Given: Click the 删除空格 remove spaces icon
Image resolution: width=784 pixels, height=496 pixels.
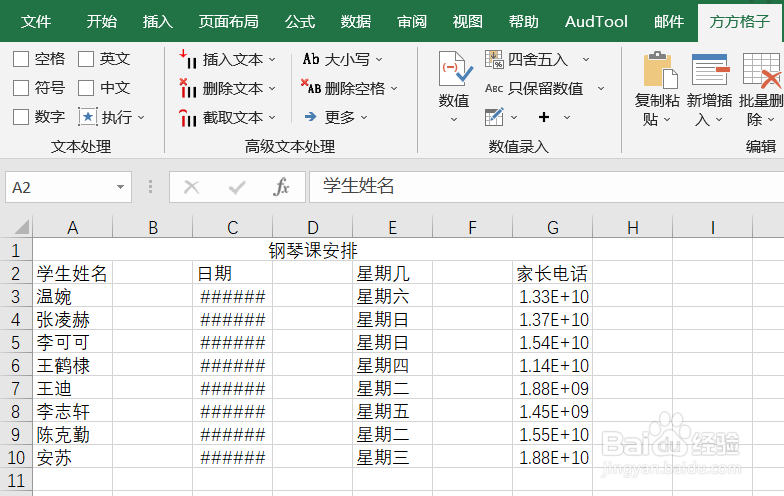Looking at the screenshot, I should [311, 87].
